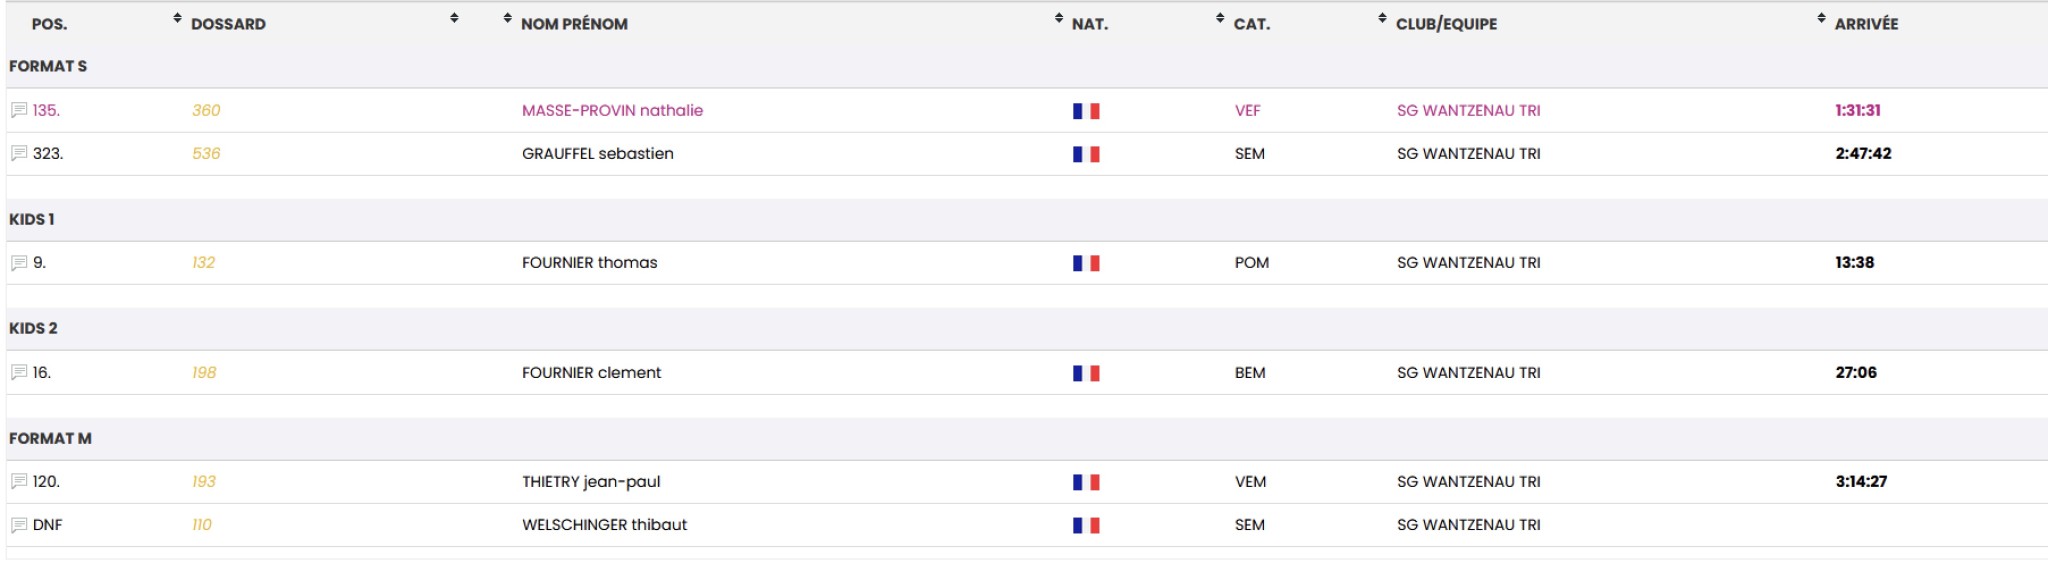Open comment icon for position 323 row

coord(19,153)
